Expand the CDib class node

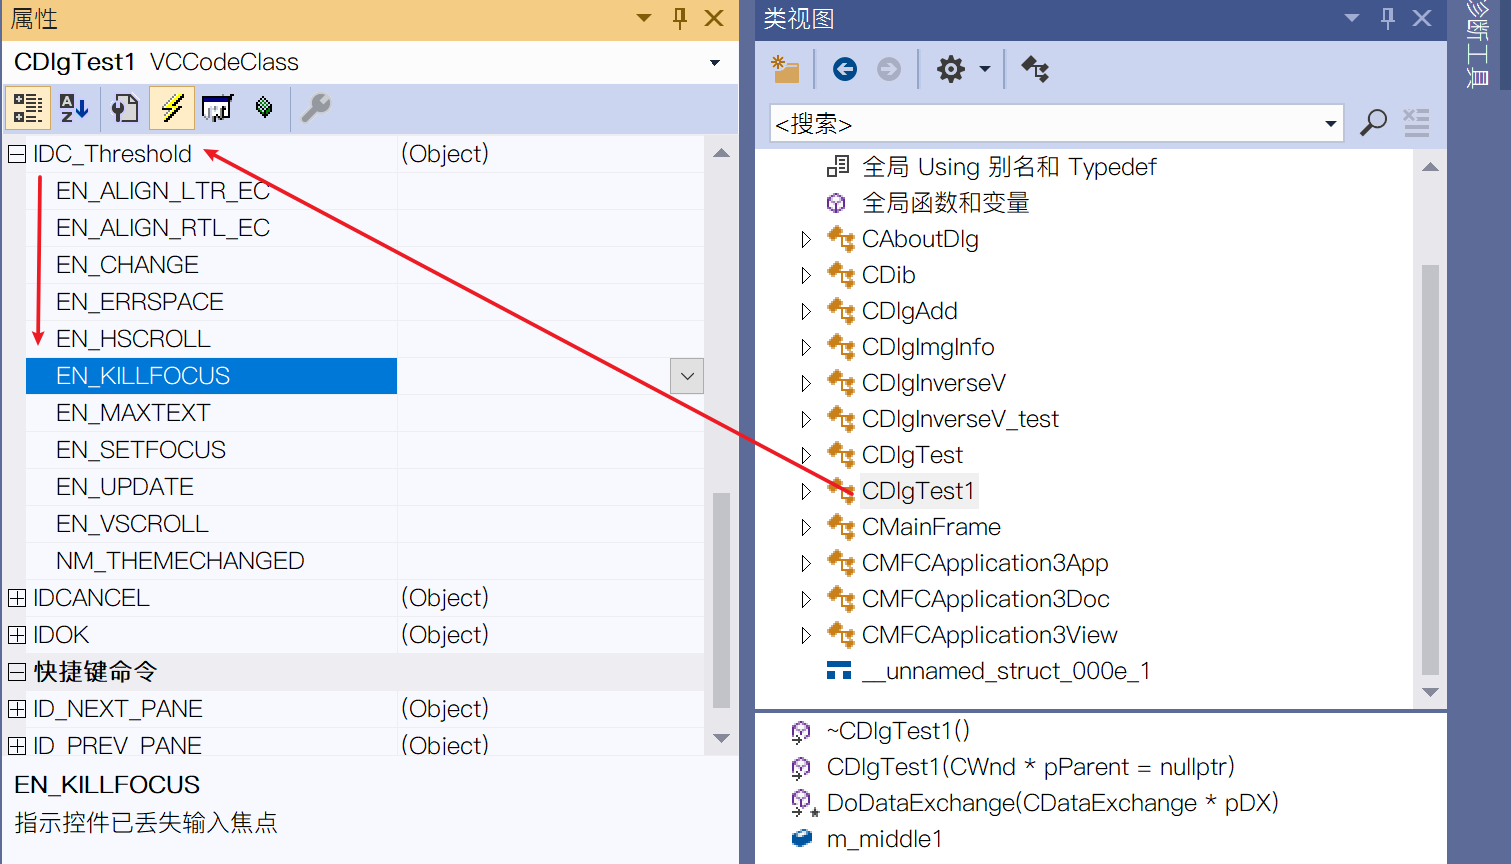click(x=806, y=275)
